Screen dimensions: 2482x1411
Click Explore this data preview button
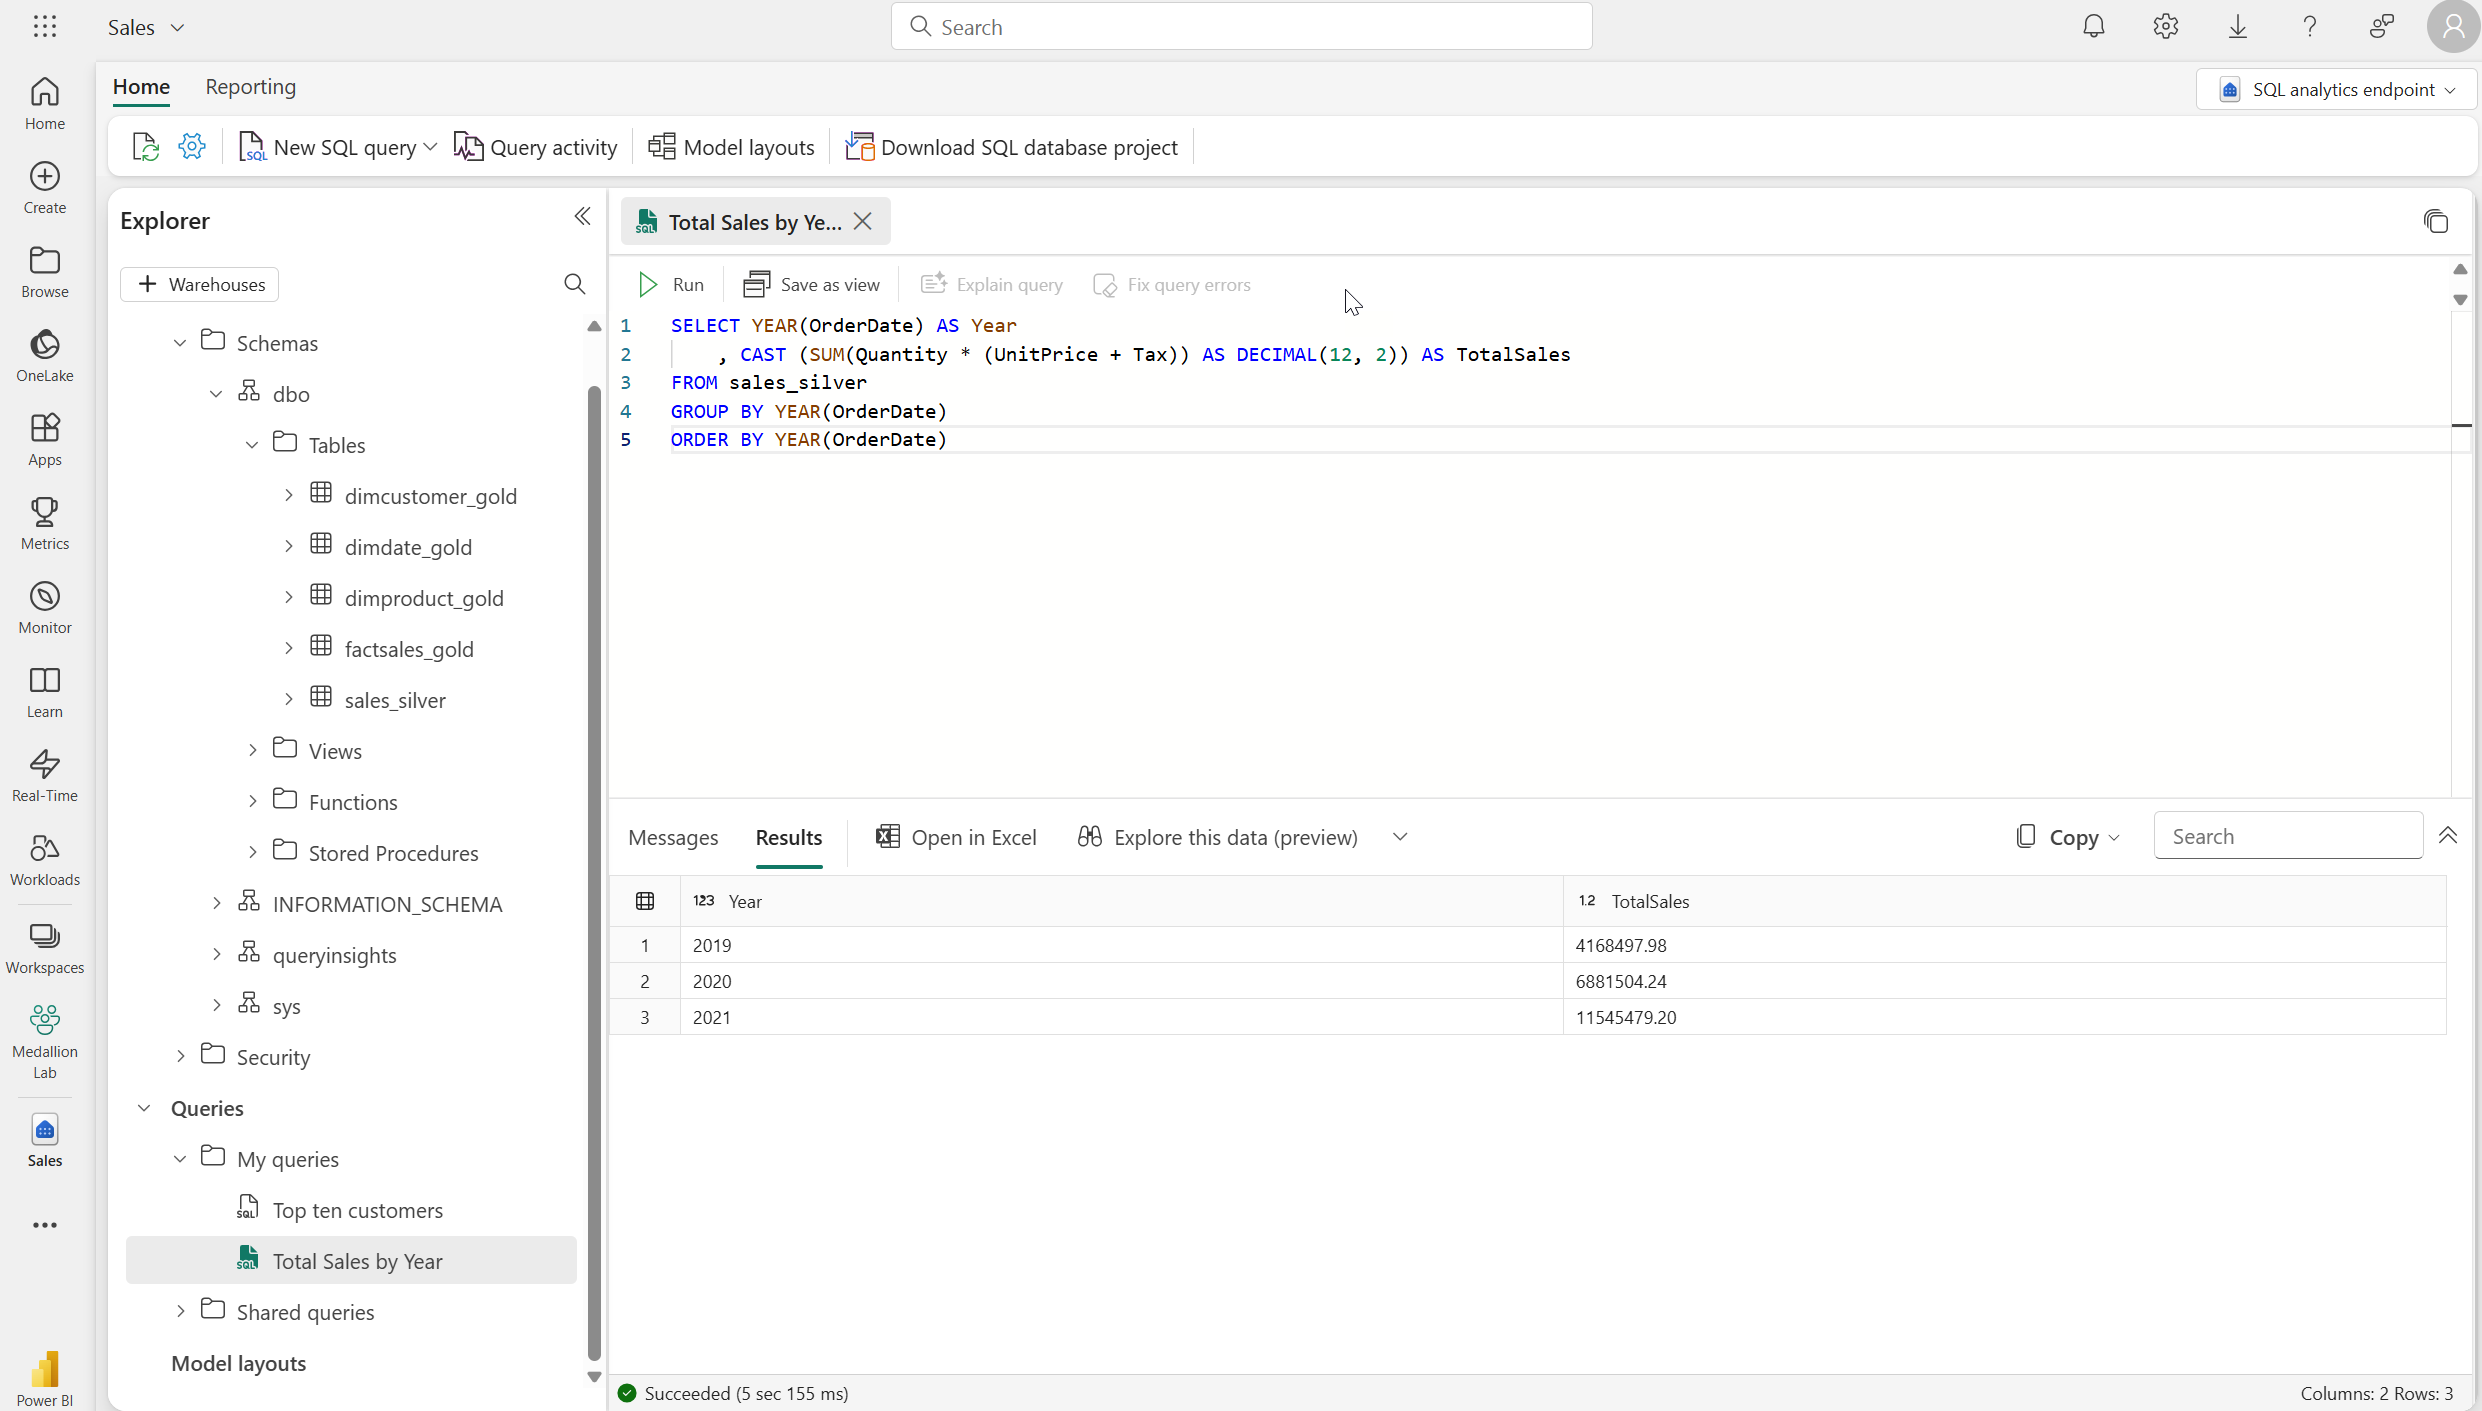pyautogui.click(x=1217, y=837)
